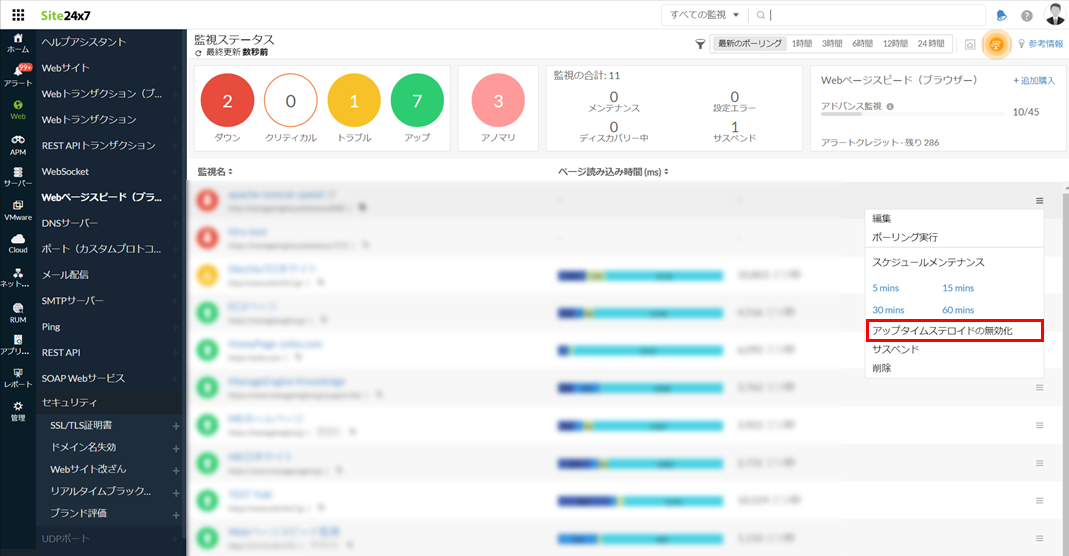
Task: Sort by 監視名 column
Action: pyautogui.click(x=215, y=172)
